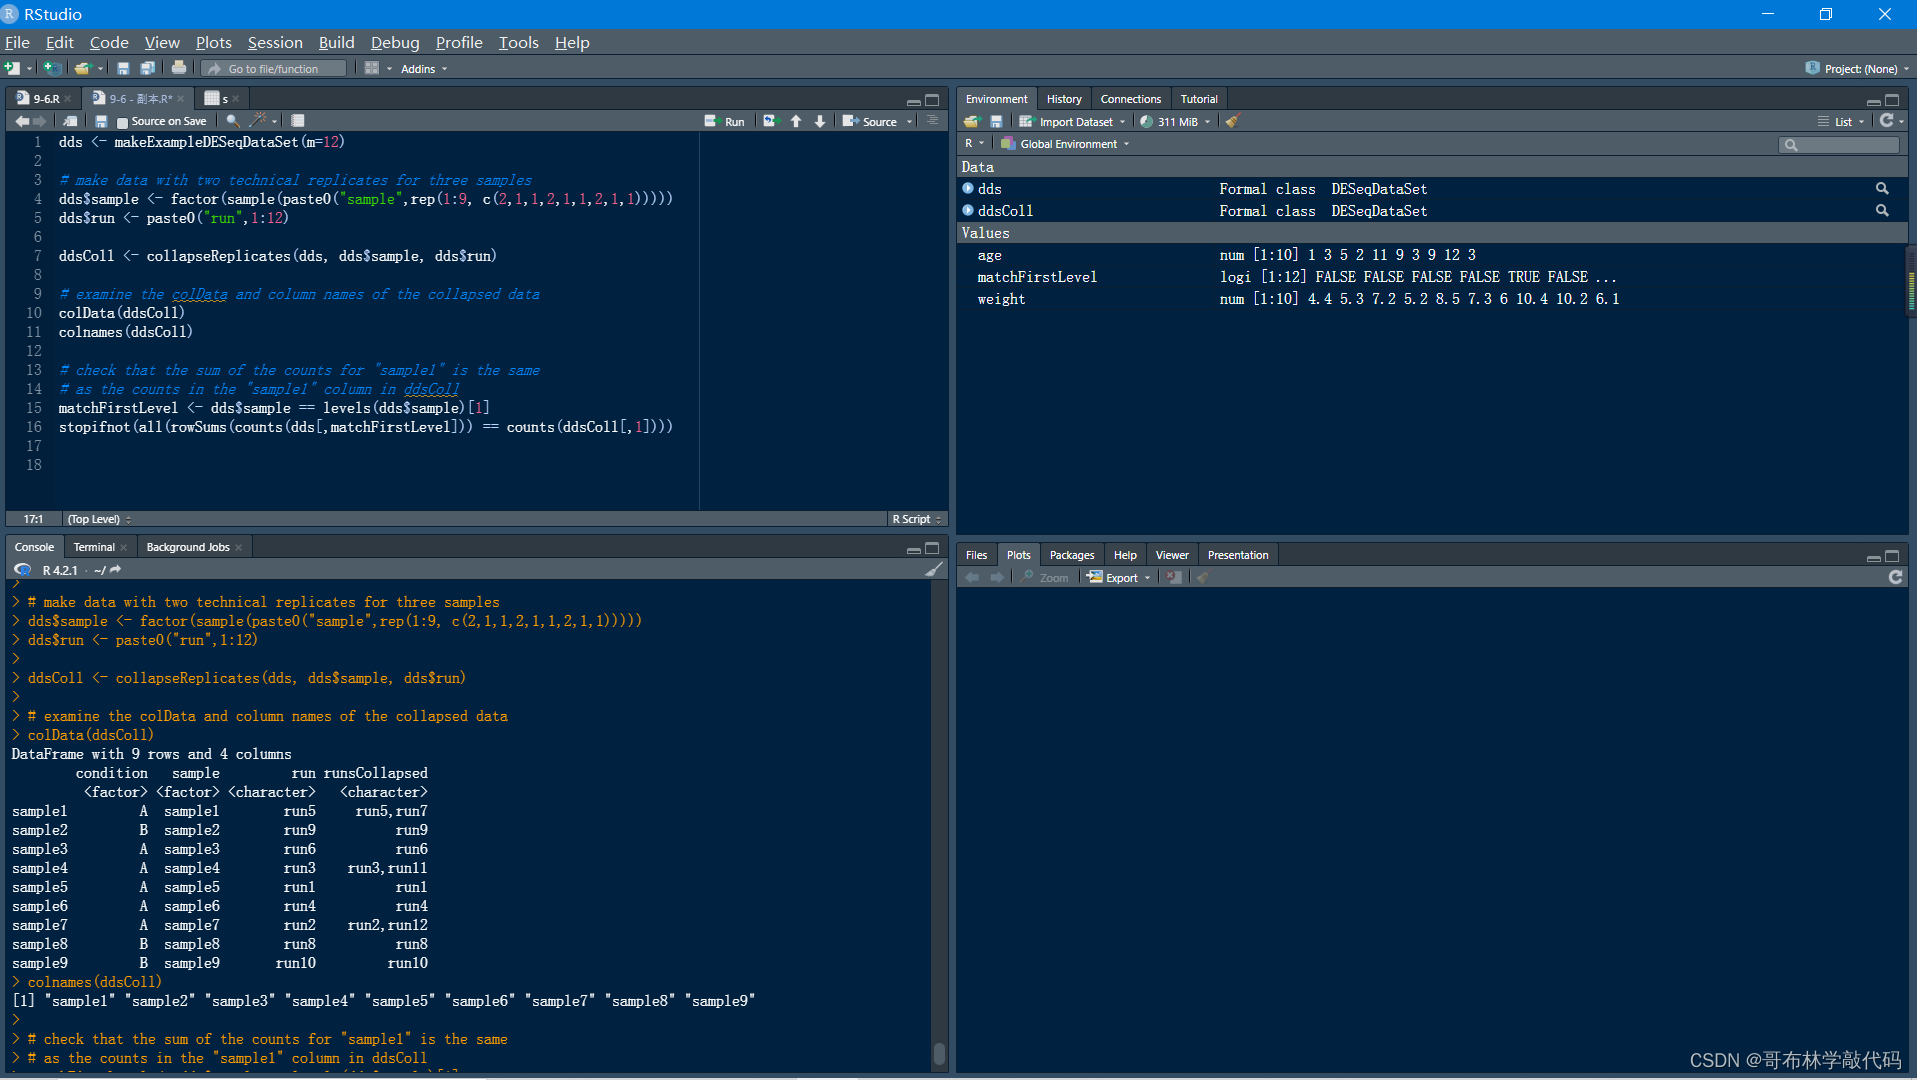Click Go to file/function search box

pyautogui.click(x=273, y=69)
